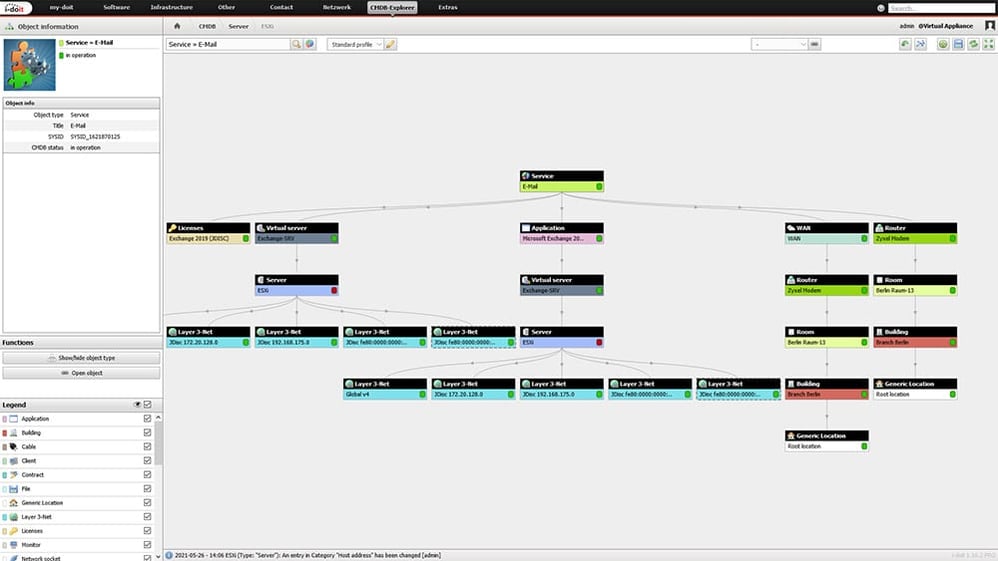Uncheck the Licenses legend checkbox

tap(148, 530)
